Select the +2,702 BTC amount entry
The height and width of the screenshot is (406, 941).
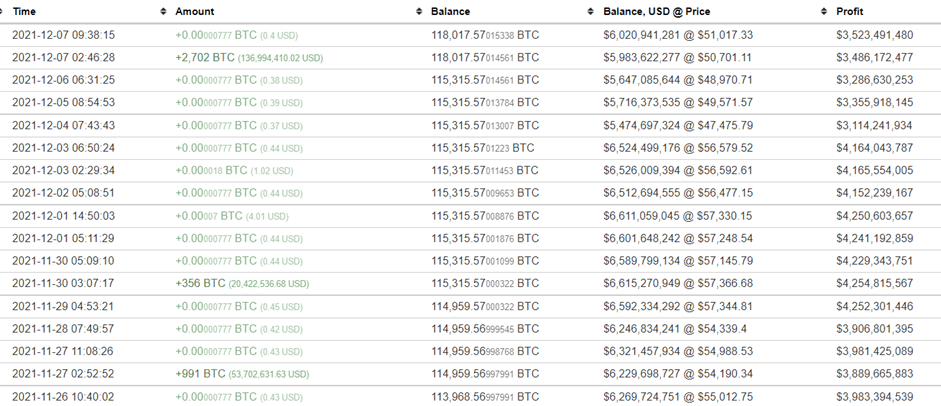pyautogui.click(x=205, y=57)
